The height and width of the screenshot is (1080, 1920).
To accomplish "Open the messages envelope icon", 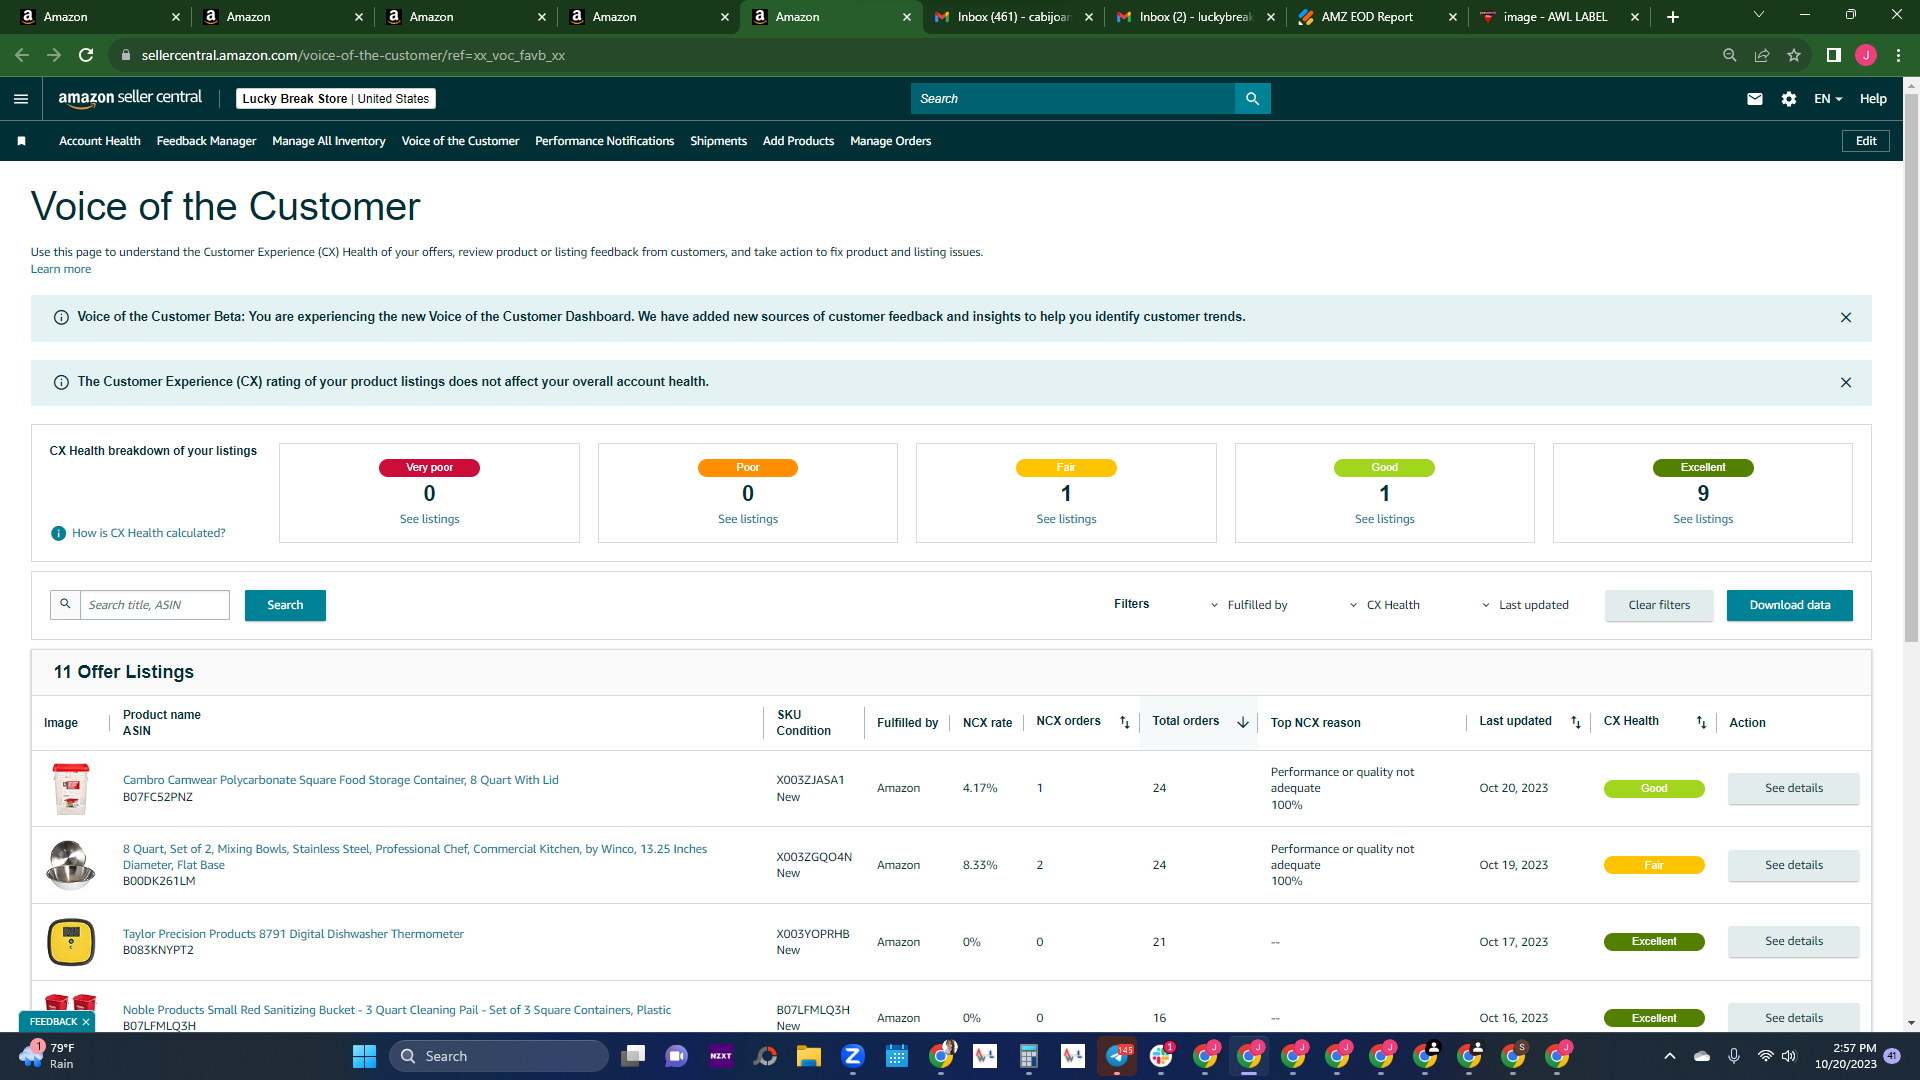I will coord(1755,99).
